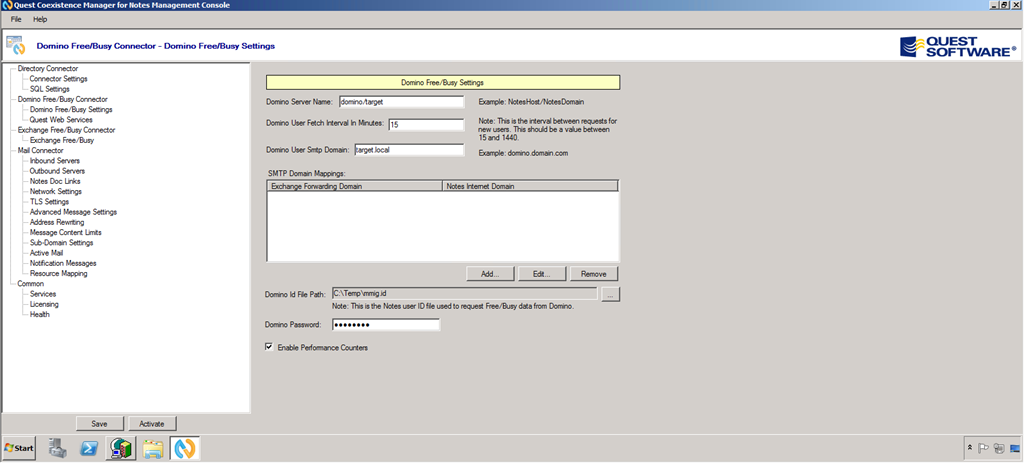This screenshot has height=463, width=1024.
Task: Open Notification Messages tree item
Action: [x=63, y=263]
